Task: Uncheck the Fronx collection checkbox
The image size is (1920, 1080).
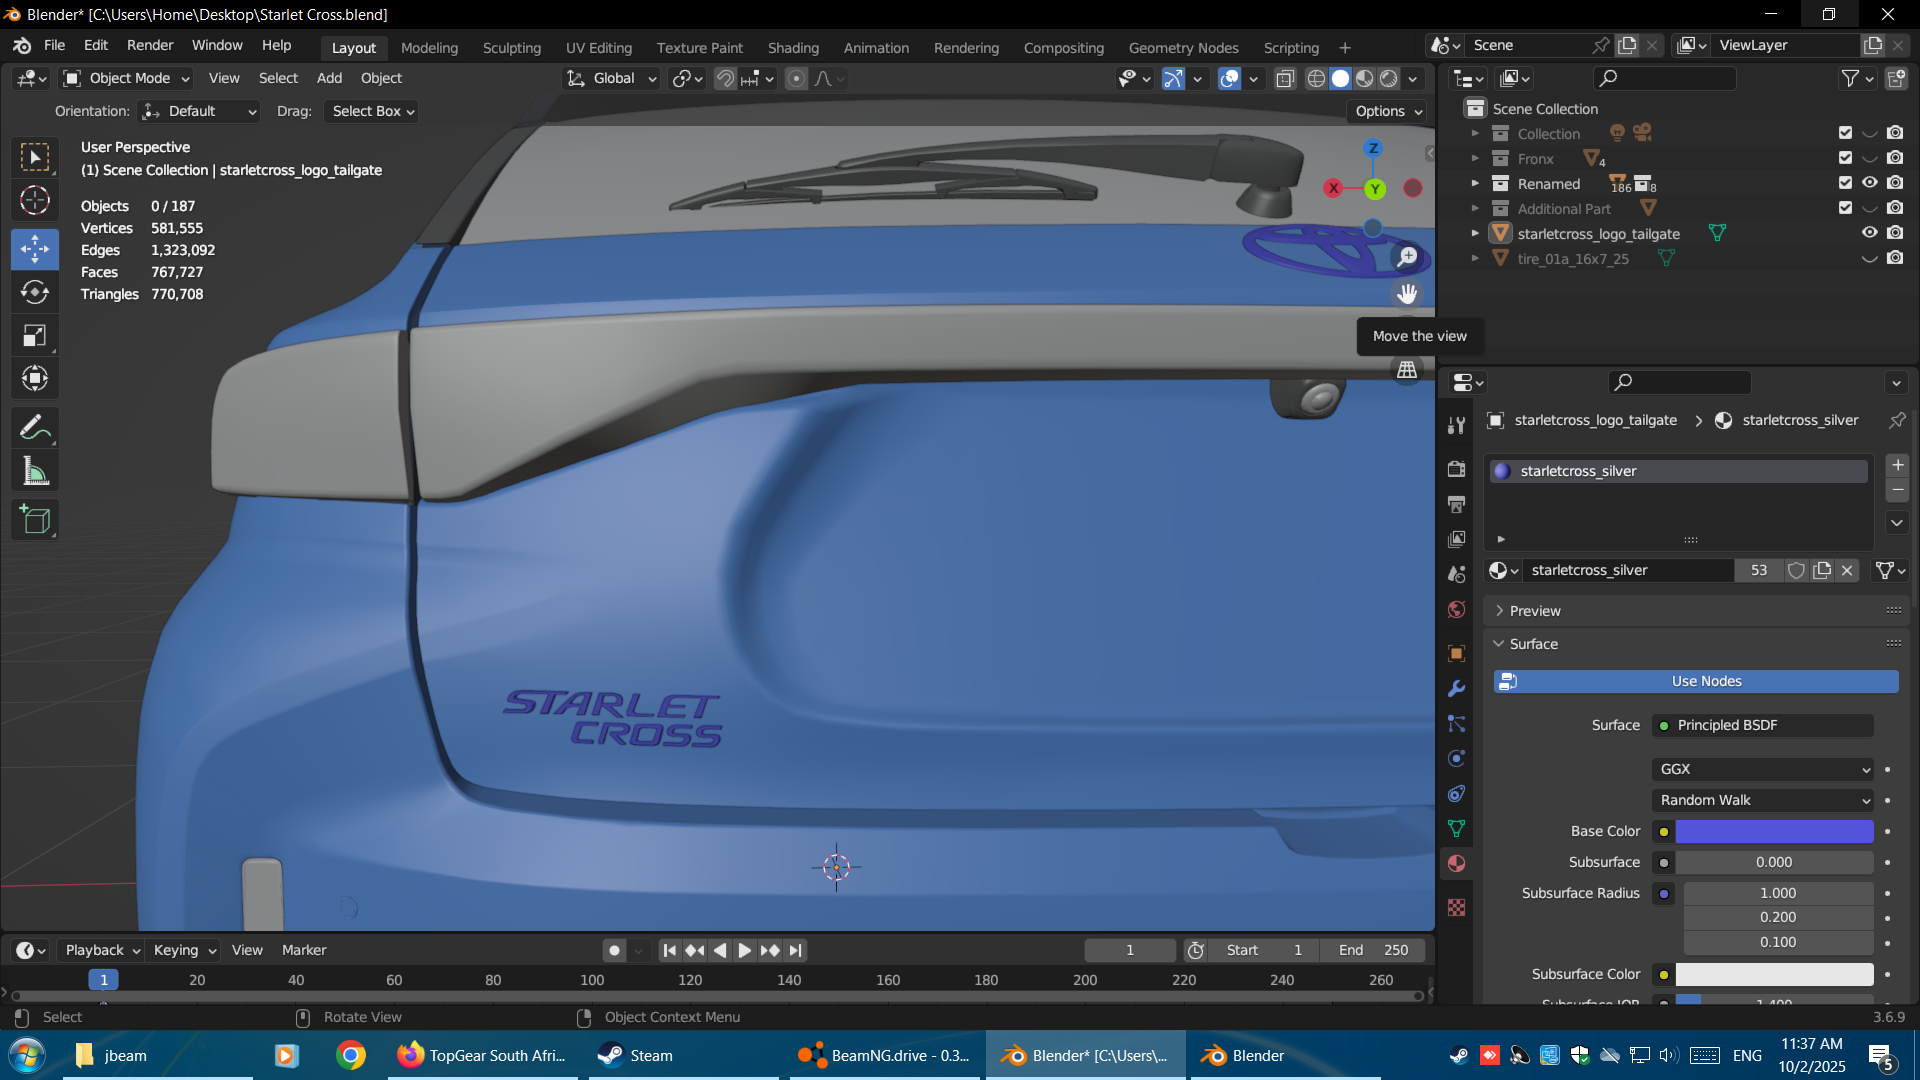Action: (1845, 158)
